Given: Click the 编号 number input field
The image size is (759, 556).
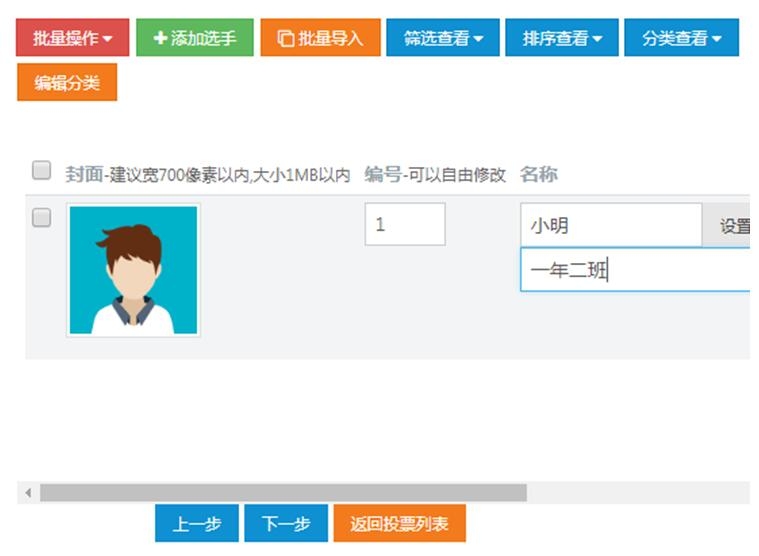Looking at the screenshot, I should click(x=405, y=225).
